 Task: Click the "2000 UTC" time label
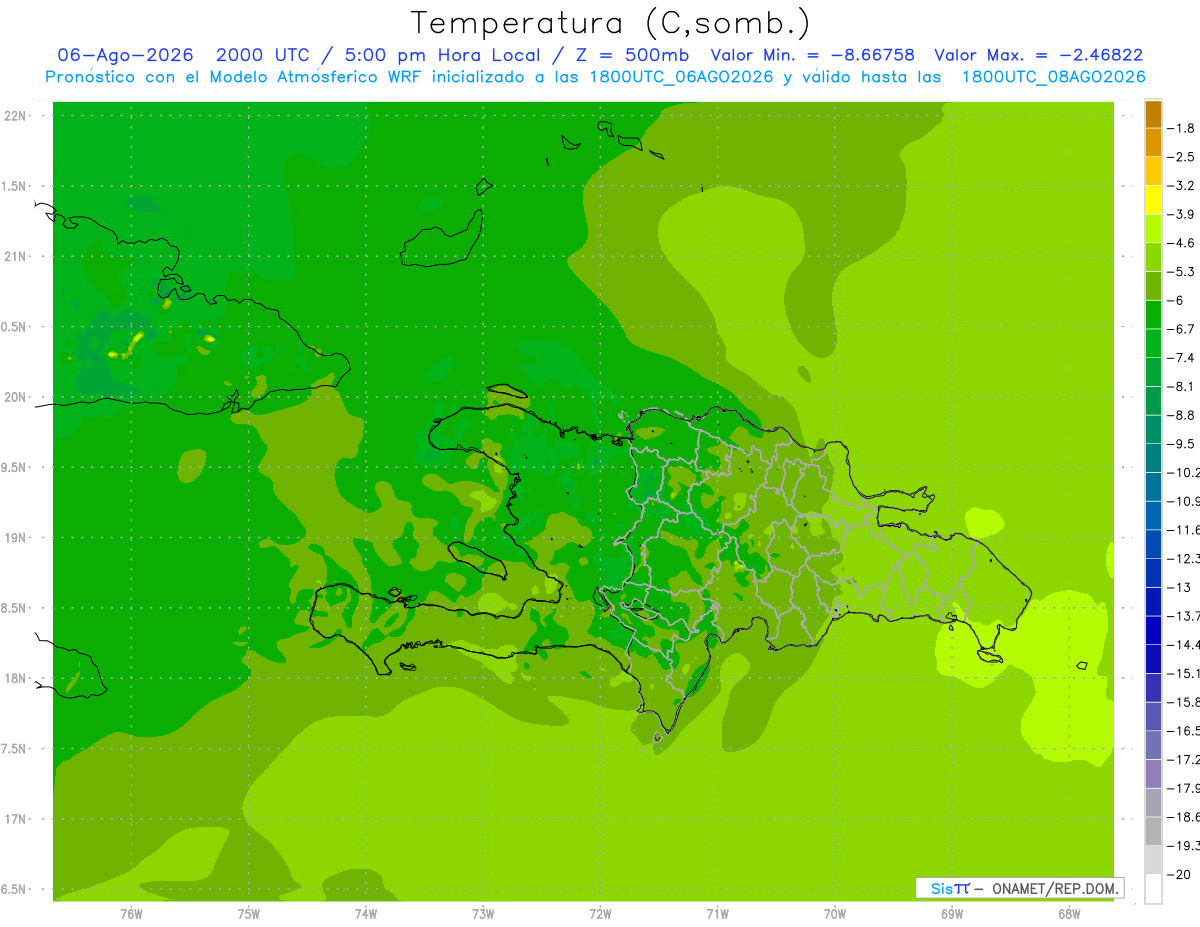[x=262, y=56]
